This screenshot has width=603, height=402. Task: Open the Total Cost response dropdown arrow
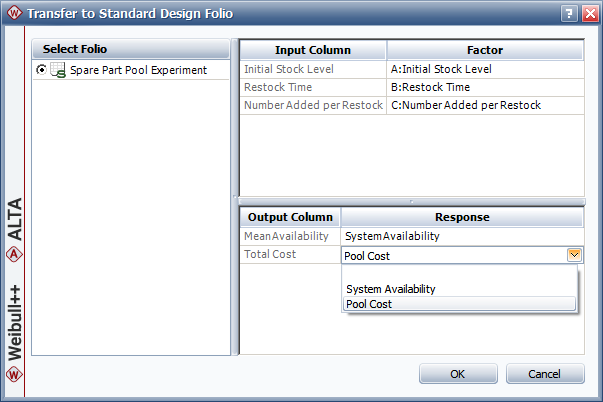point(573,255)
